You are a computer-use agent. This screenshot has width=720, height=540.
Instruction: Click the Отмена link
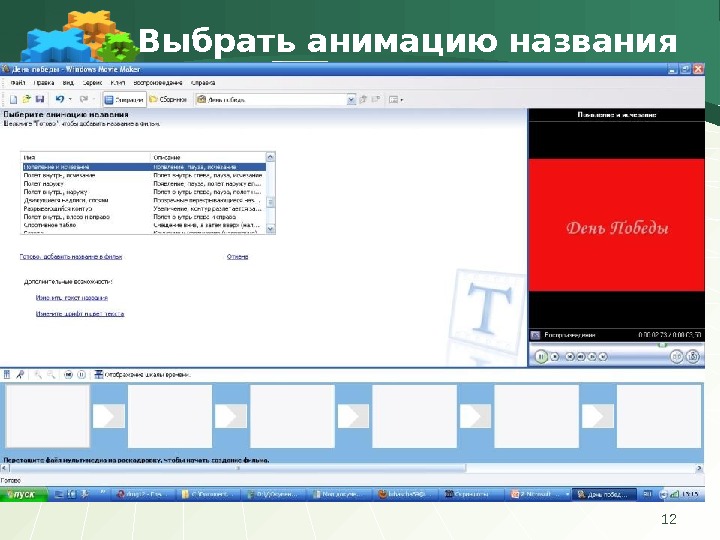tap(237, 257)
